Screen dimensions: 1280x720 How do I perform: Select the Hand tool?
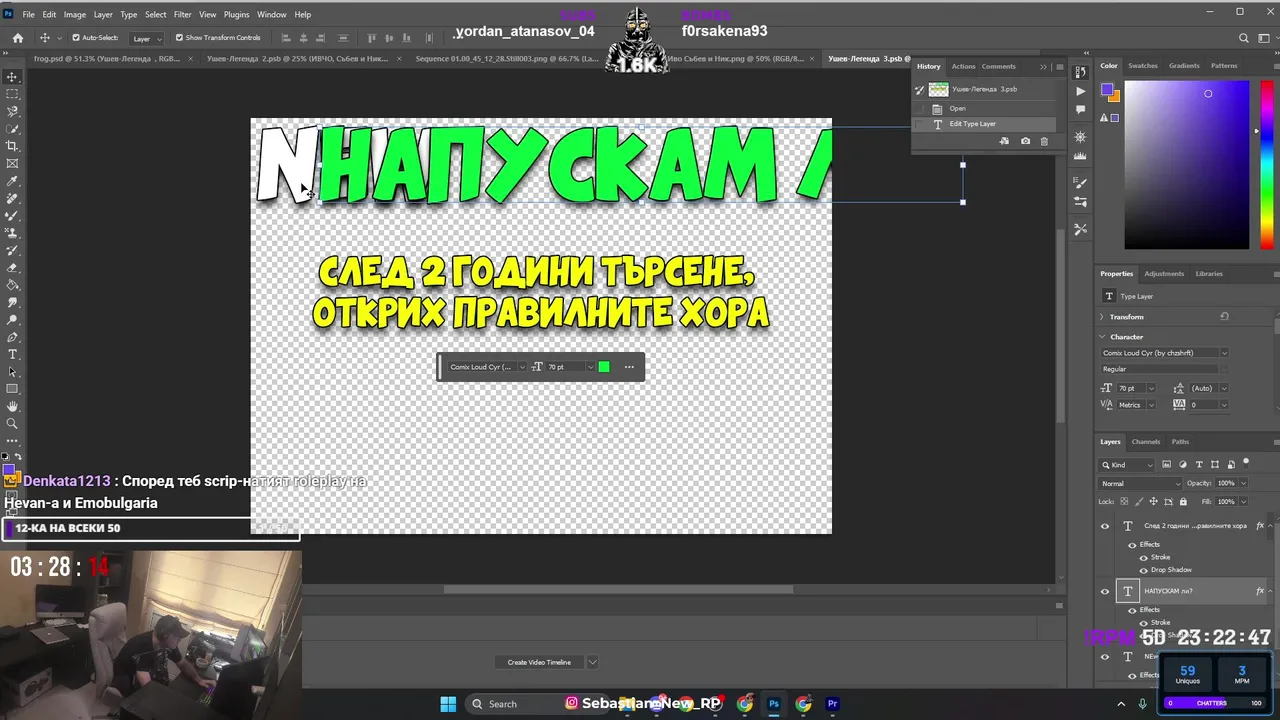click(12, 406)
